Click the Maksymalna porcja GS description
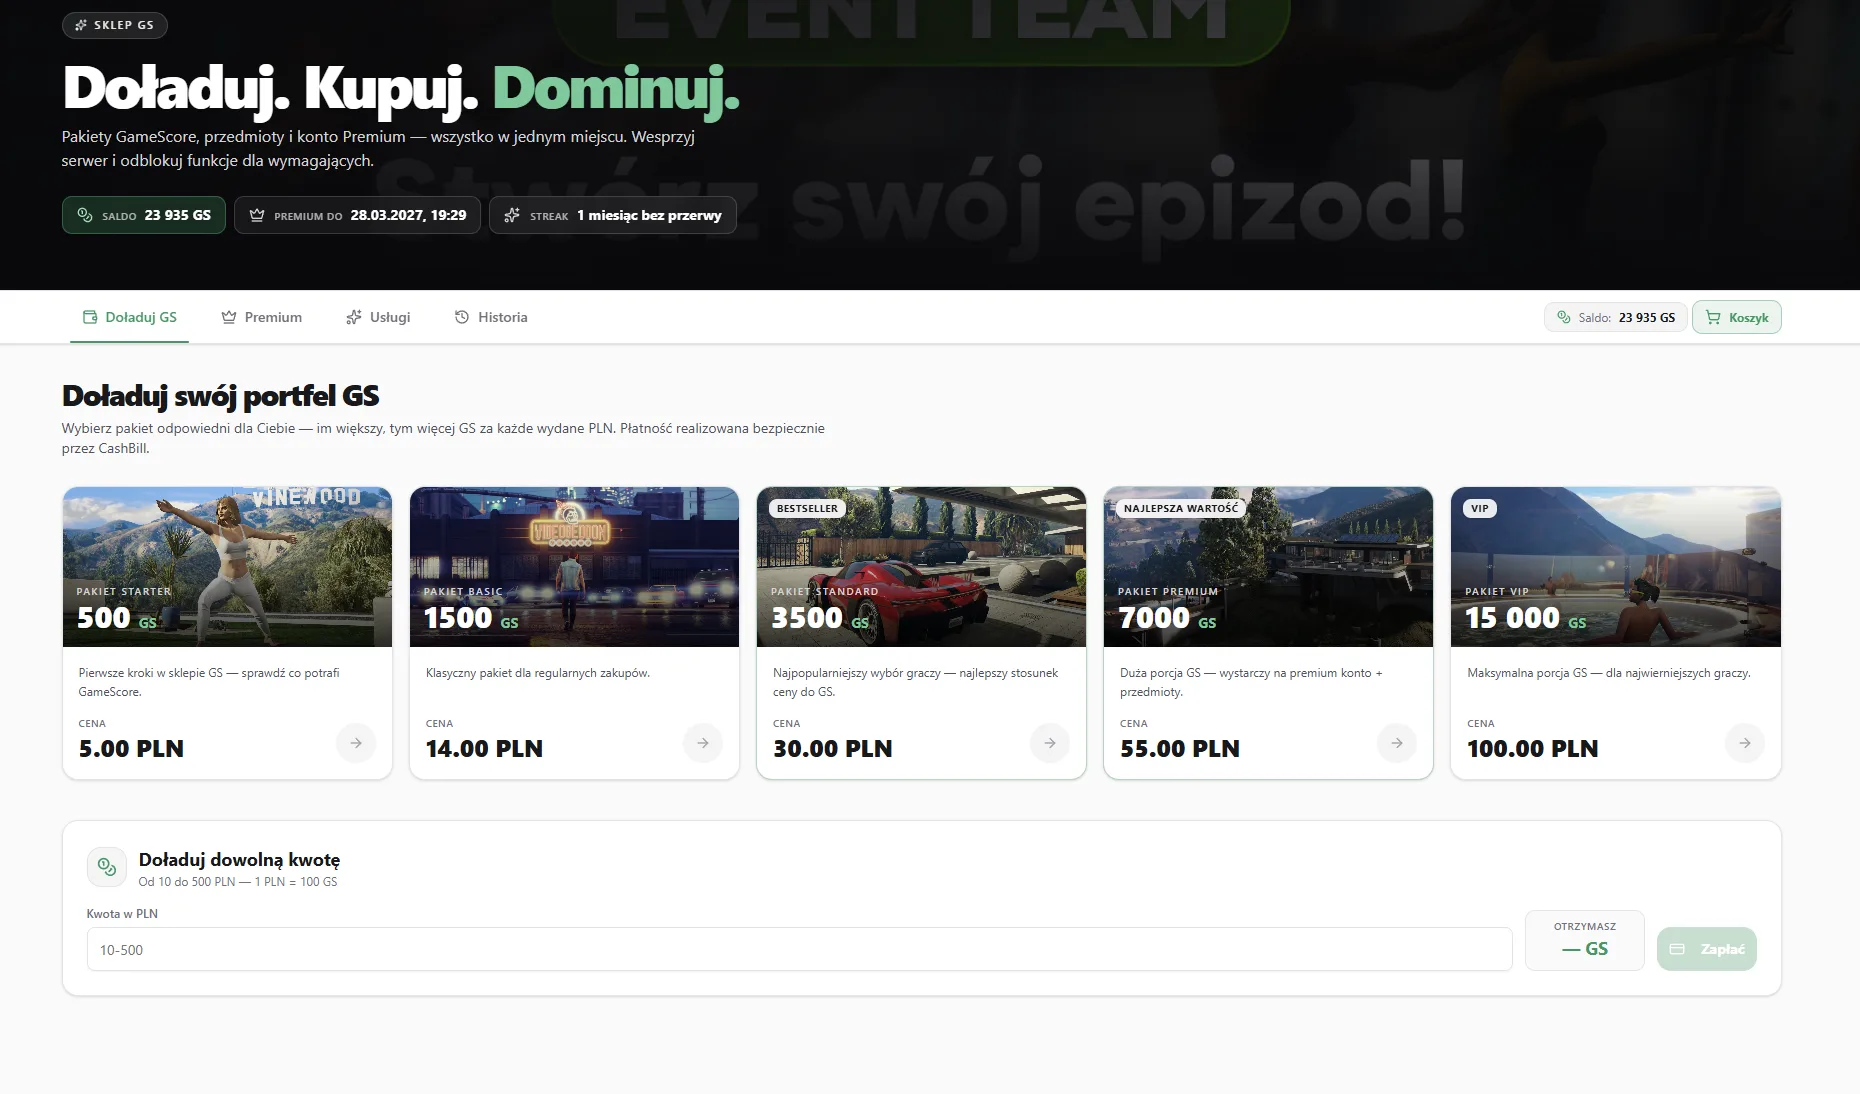Image resolution: width=1860 pixels, height=1094 pixels. (x=1609, y=673)
